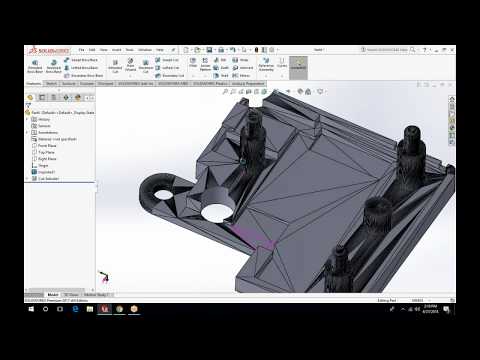Select the Mirror feature tool
The width and height of the screenshot is (480, 360).
pos(241,76)
